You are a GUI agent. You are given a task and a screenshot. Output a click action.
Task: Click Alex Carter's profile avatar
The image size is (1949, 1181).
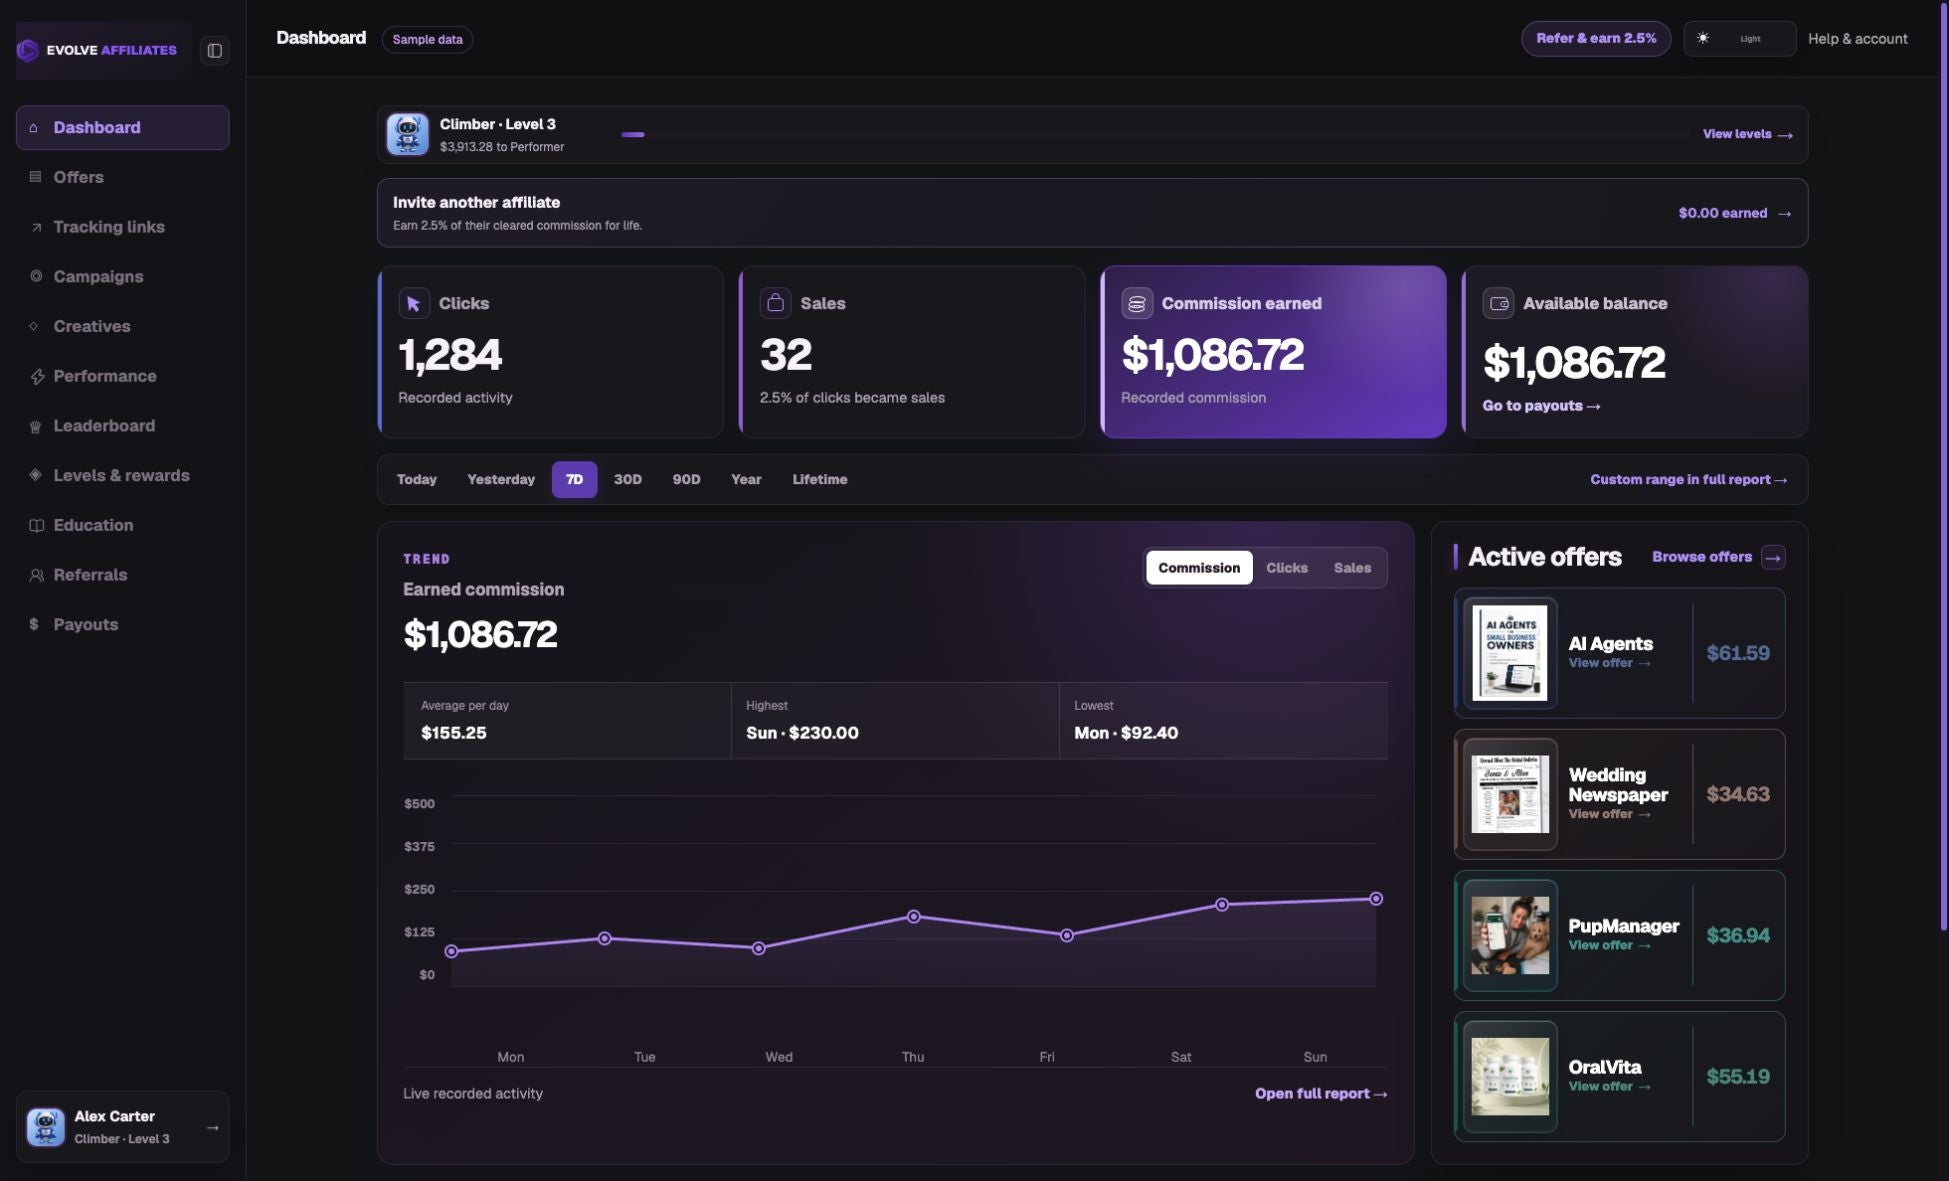pos(46,1127)
